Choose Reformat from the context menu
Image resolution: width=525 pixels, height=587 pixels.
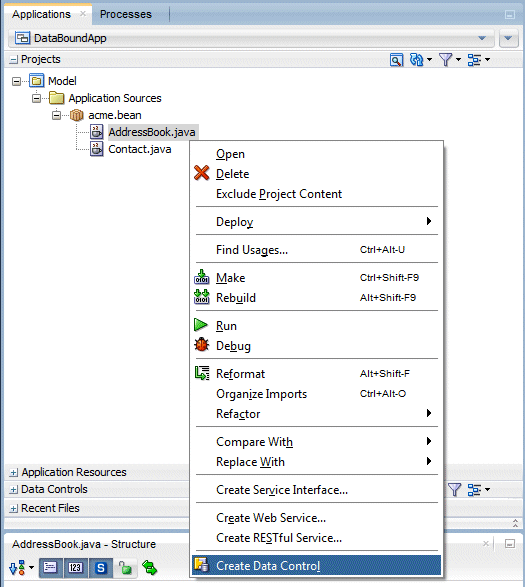click(x=317, y=374)
